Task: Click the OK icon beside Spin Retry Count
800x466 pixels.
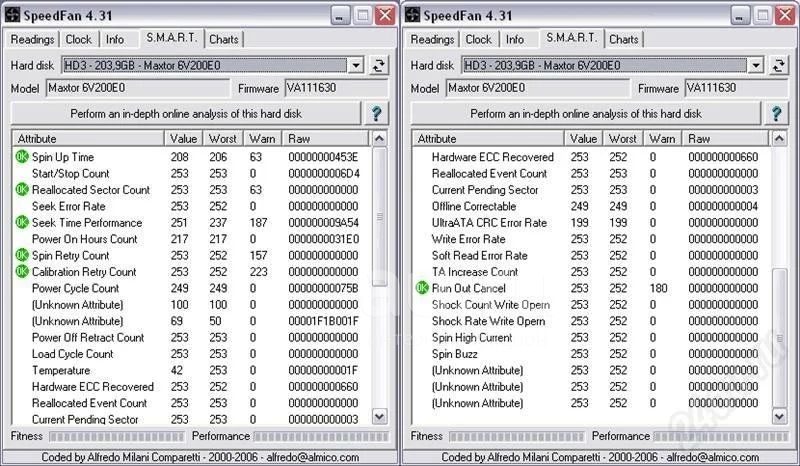Action: pos(22,255)
